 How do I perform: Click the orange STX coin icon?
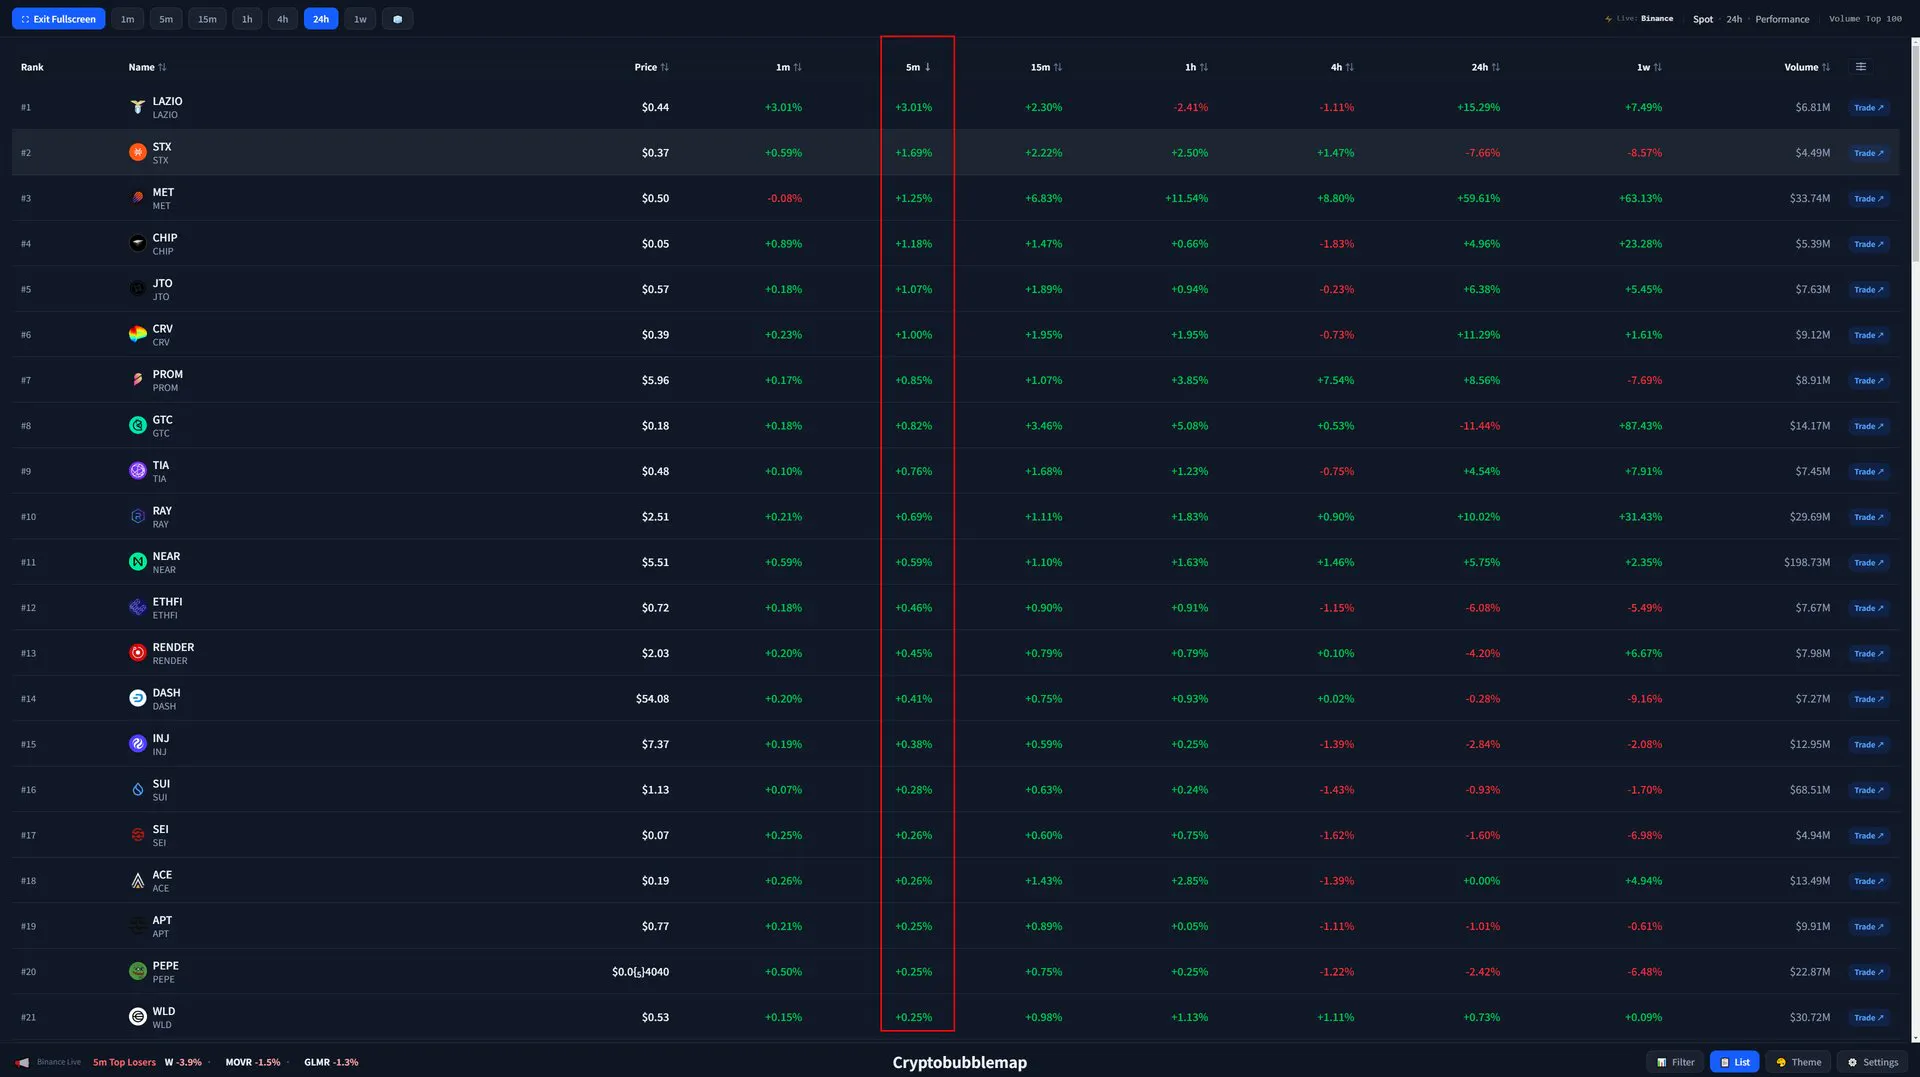coord(138,153)
